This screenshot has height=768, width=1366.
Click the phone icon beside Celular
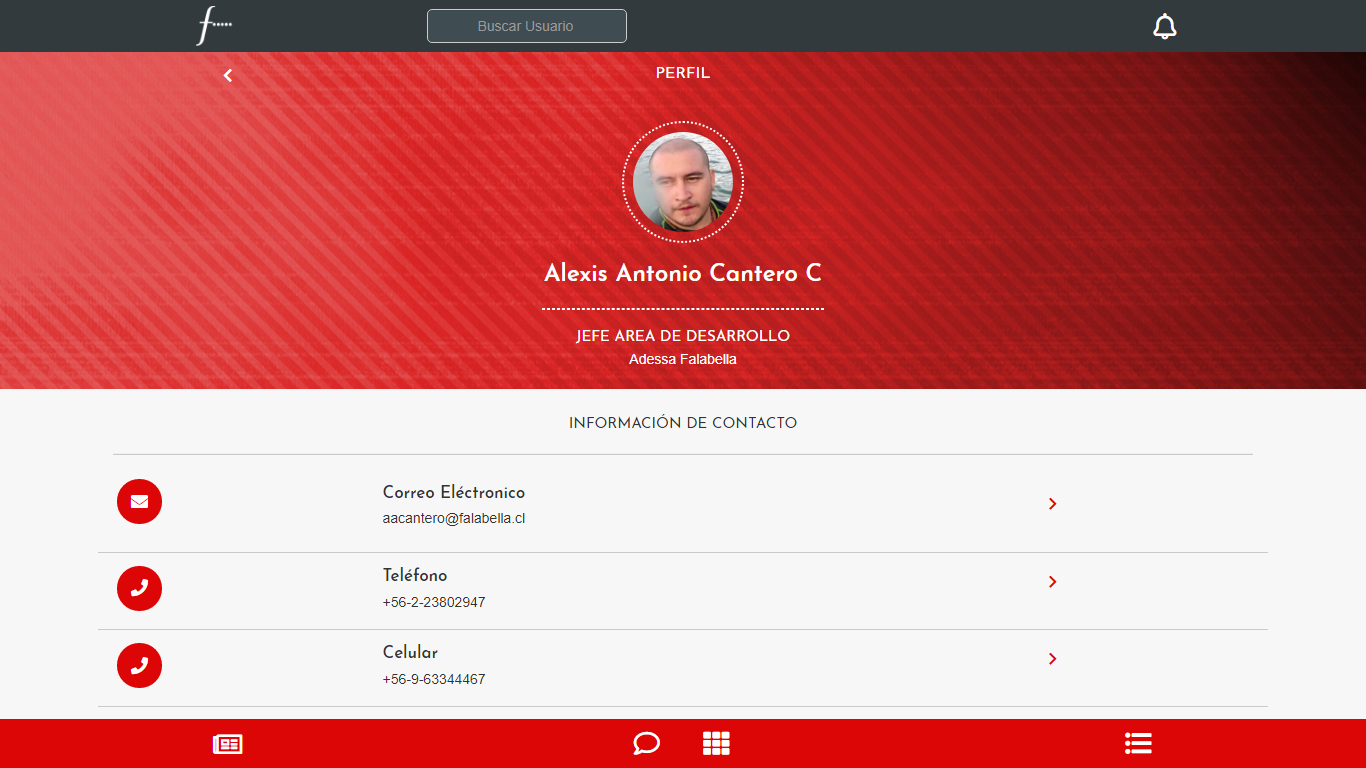click(139, 666)
